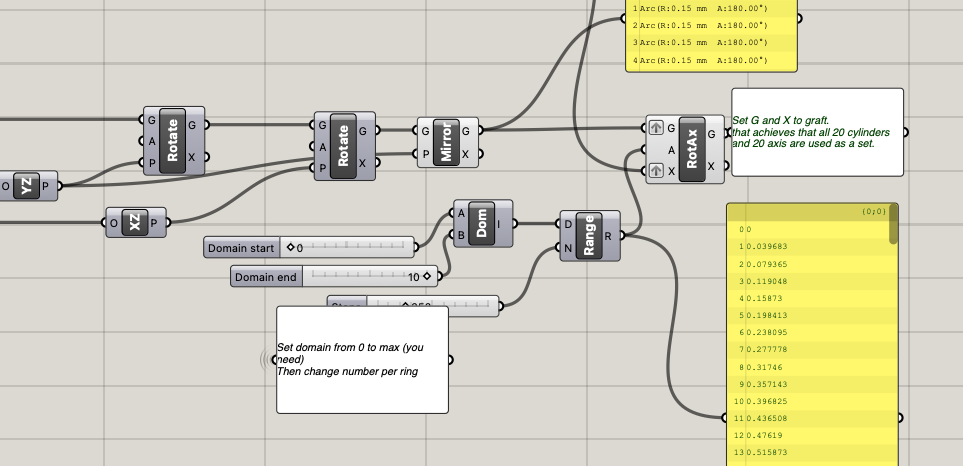Viewport: 963px width, 466px height.
Task: Select the 'Set domain from 0 to max' note panel
Action: [x=362, y=360]
